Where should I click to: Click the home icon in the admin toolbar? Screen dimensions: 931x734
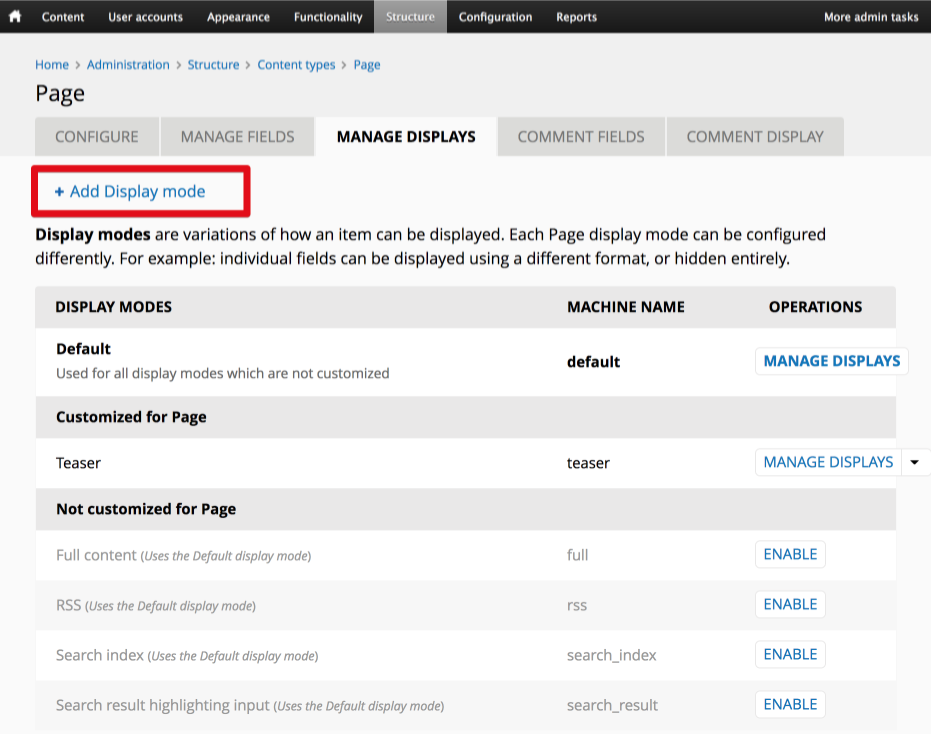[14, 16]
